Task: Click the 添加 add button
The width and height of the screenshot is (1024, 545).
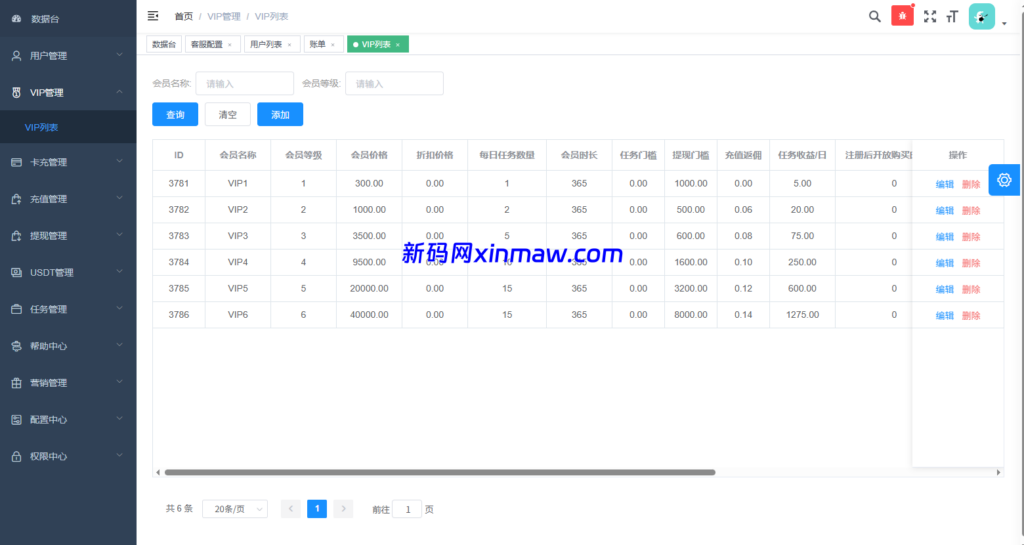Action: point(280,114)
